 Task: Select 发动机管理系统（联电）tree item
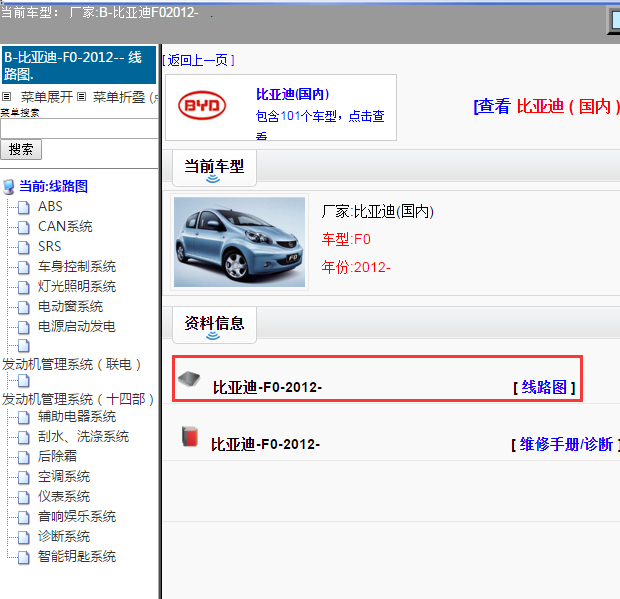pyautogui.click(x=72, y=364)
